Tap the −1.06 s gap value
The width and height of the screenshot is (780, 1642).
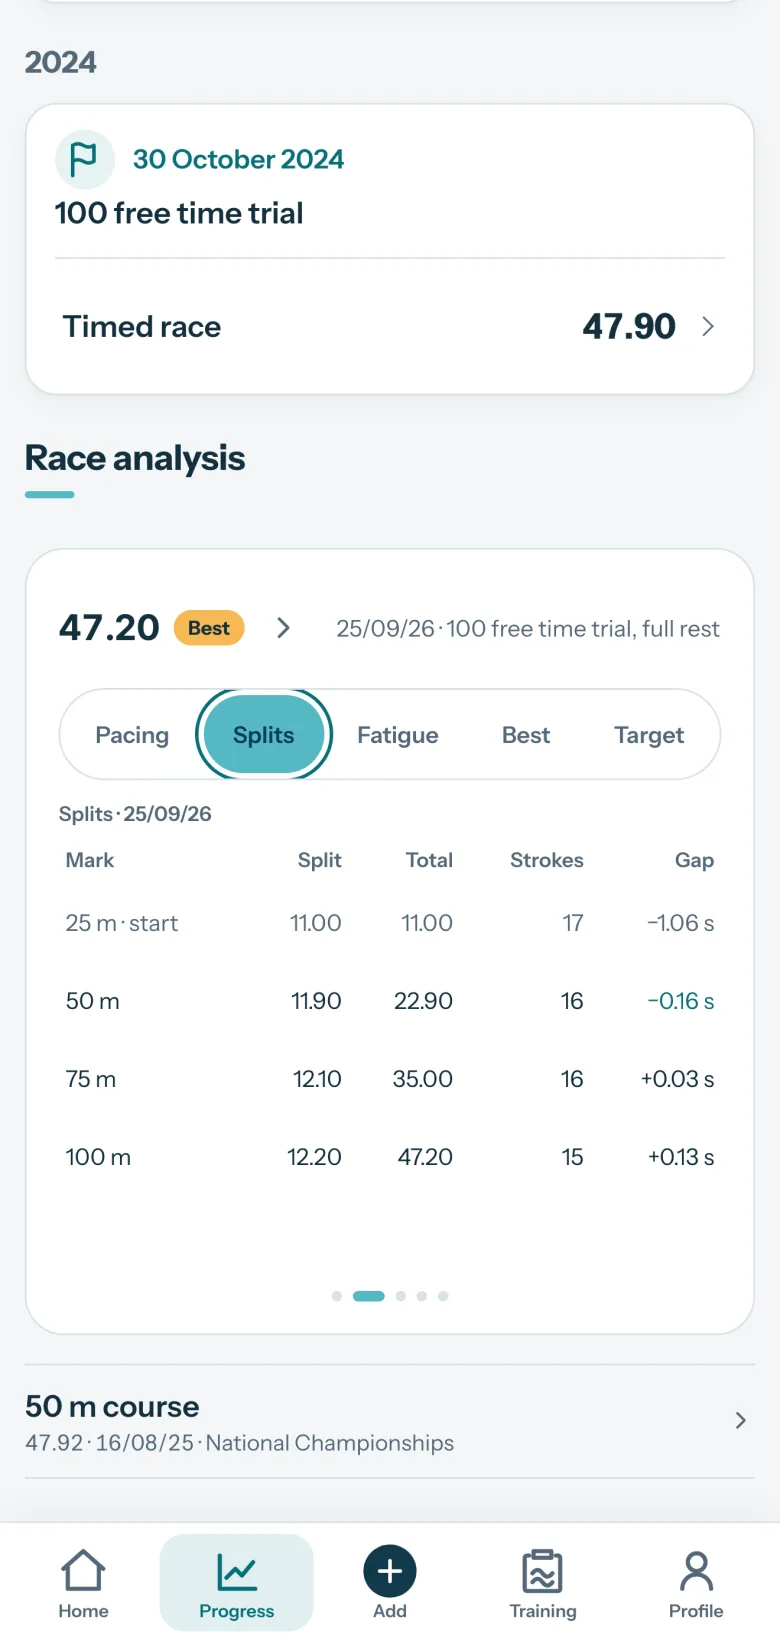tap(681, 923)
